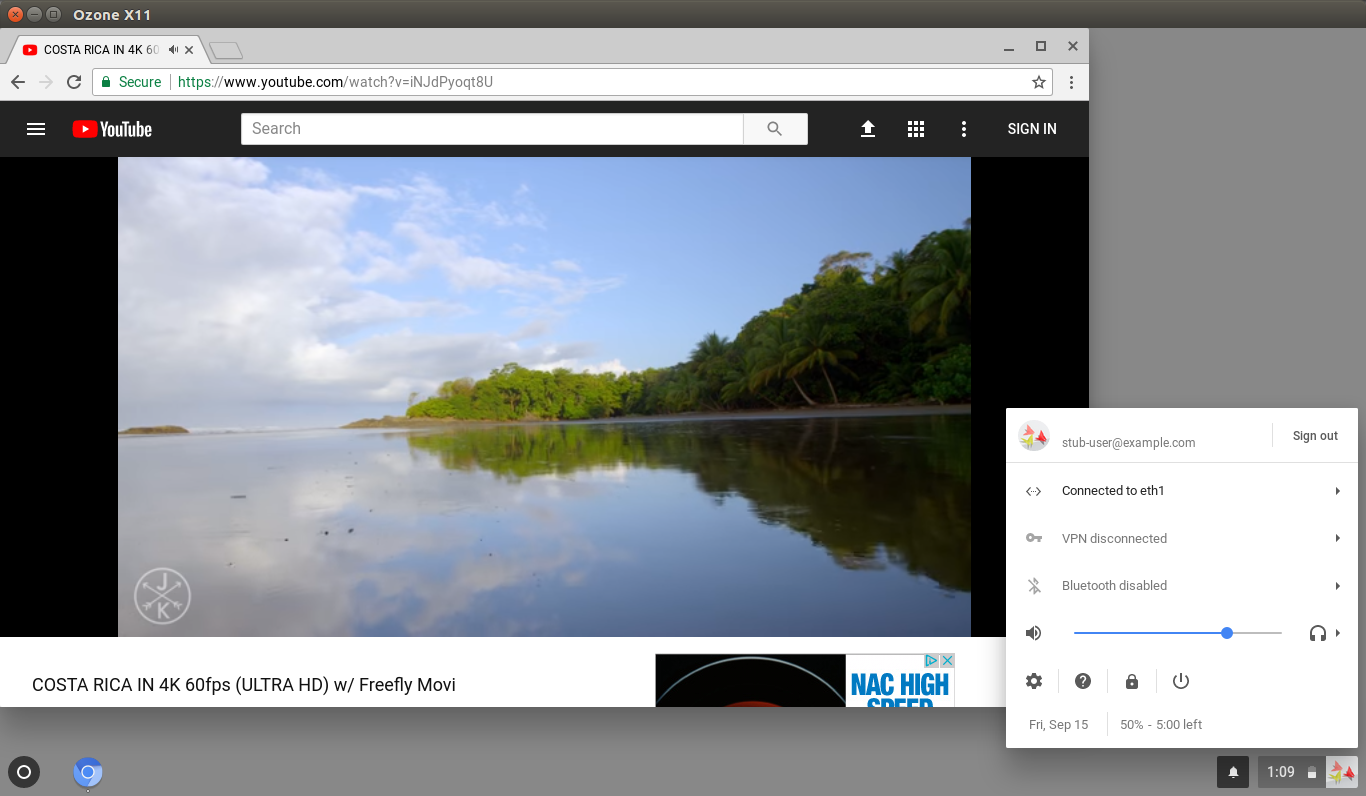Click SIGN IN on YouTube

coord(1032,129)
